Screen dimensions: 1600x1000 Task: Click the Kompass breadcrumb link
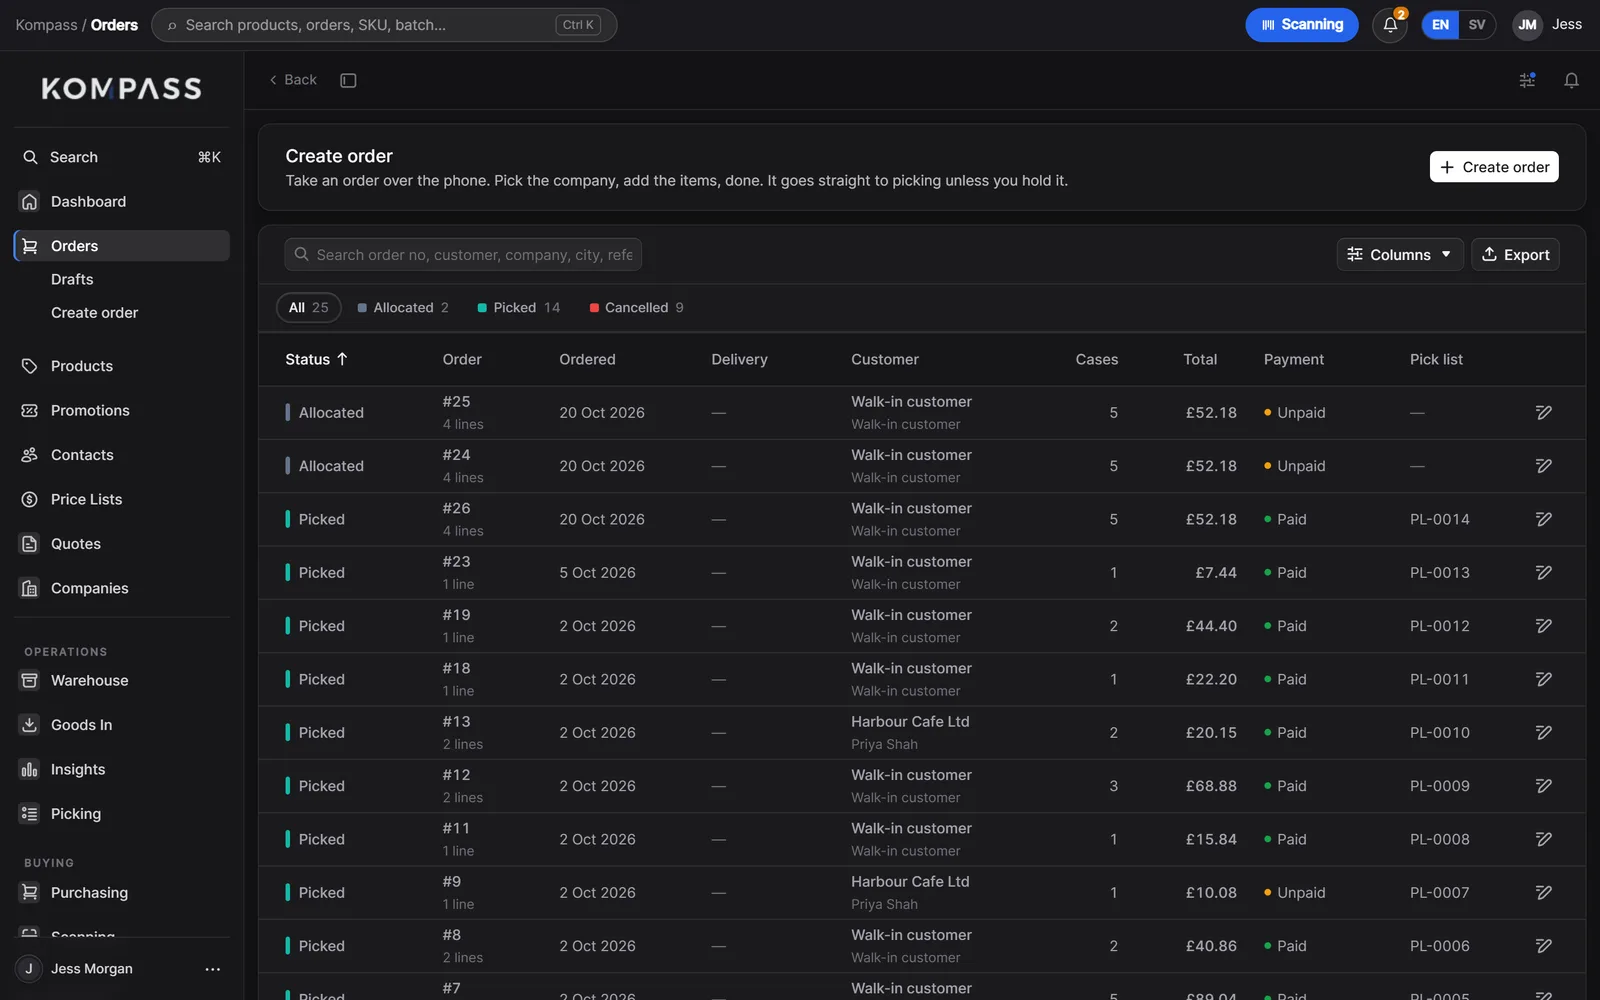tap(46, 25)
